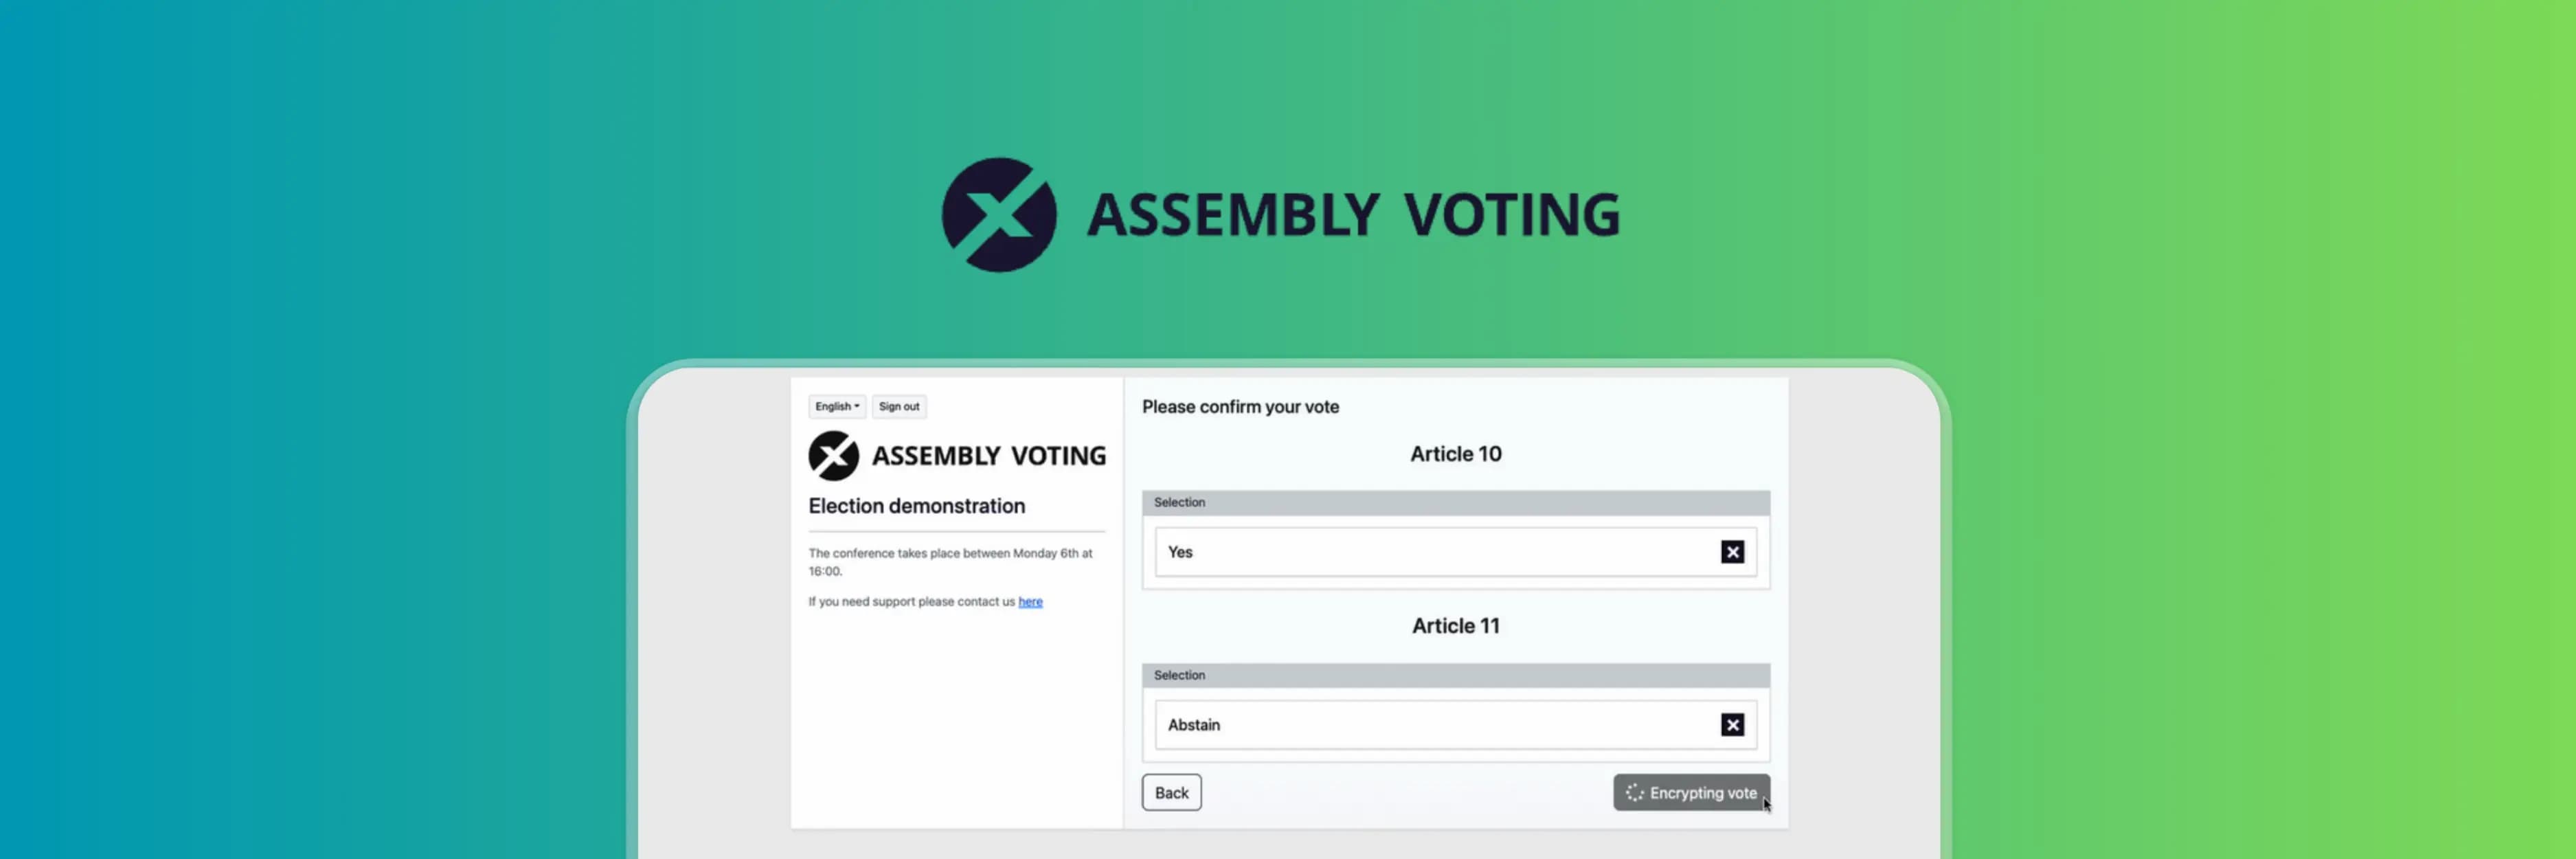Remove the Yes selection for Article 10
Image resolution: width=2576 pixels, height=859 pixels.
(x=1733, y=551)
